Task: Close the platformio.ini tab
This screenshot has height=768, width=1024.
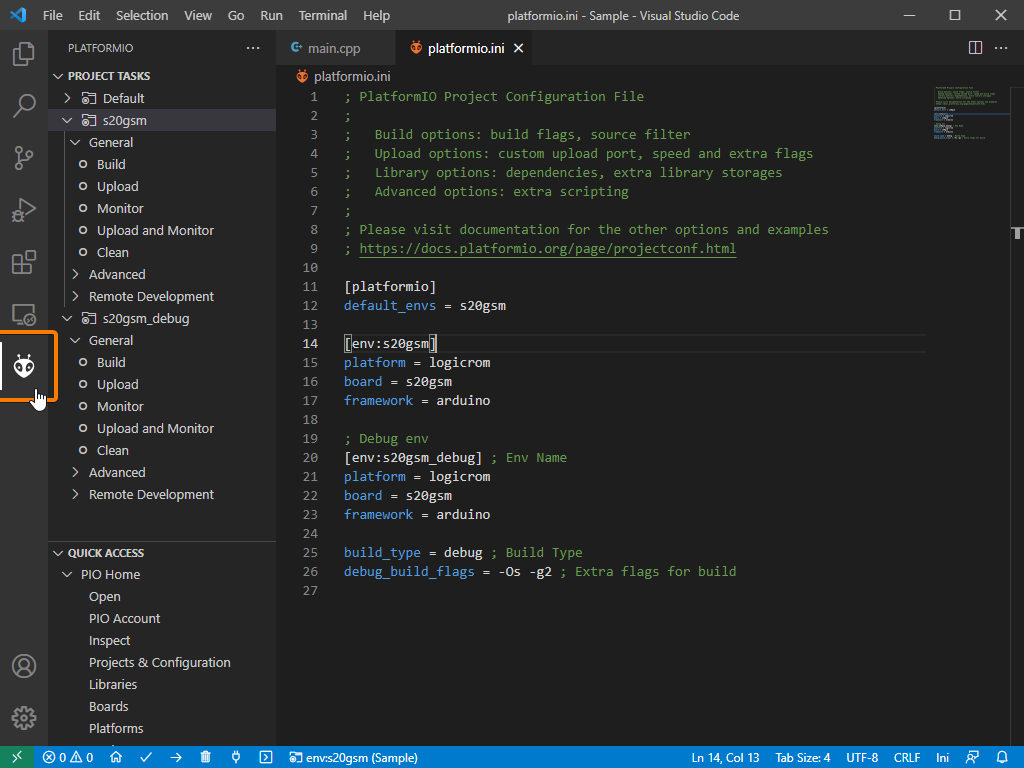Action: pyautogui.click(x=519, y=48)
